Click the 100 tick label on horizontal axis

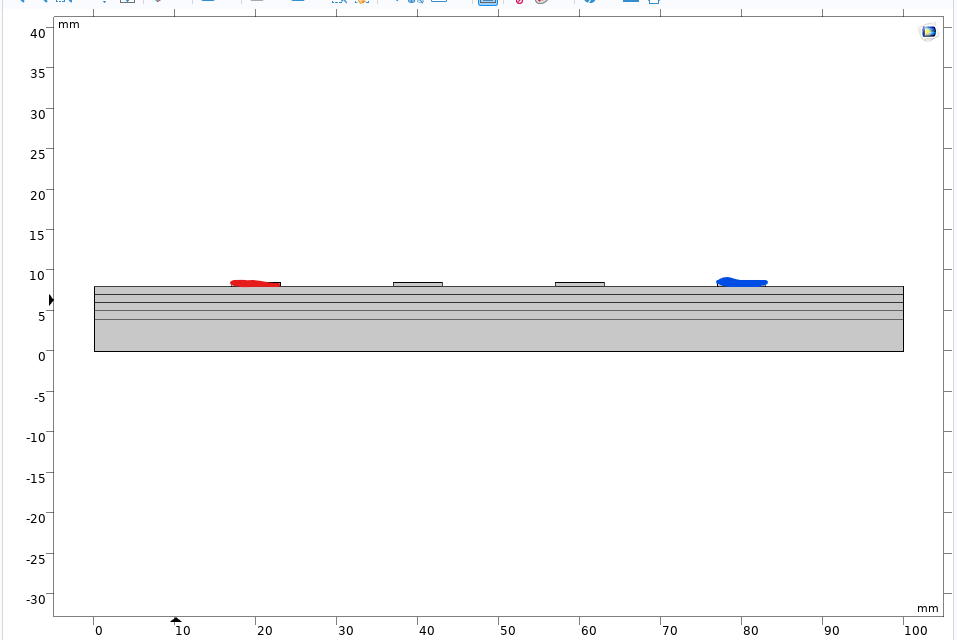[903, 630]
